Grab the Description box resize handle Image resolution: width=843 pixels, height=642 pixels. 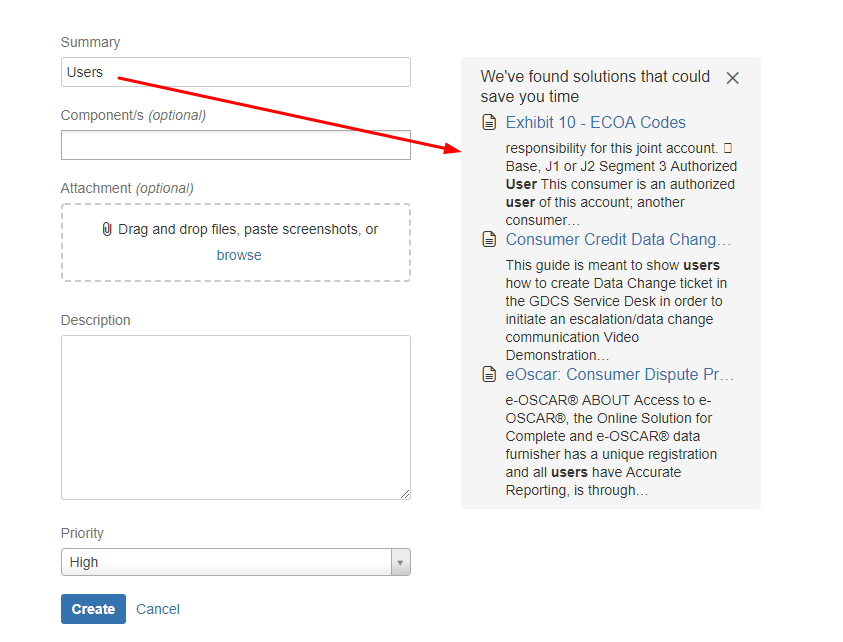[x=405, y=494]
